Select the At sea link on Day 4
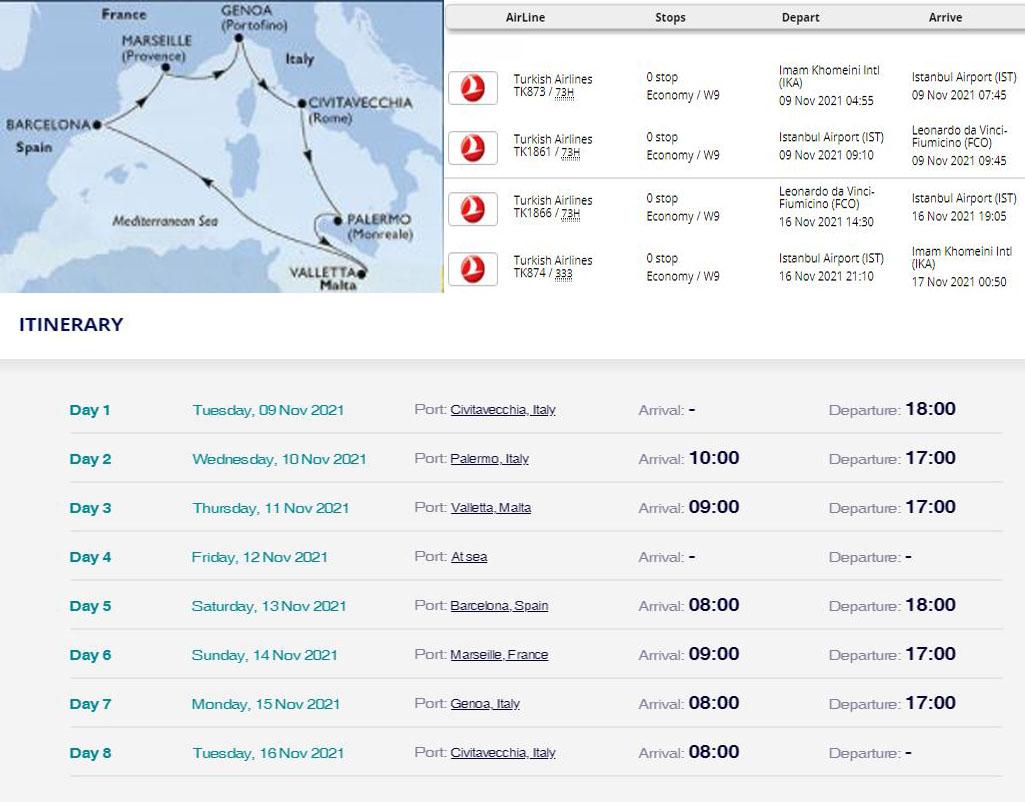Screen dimensions: 1025x802 (x=468, y=557)
